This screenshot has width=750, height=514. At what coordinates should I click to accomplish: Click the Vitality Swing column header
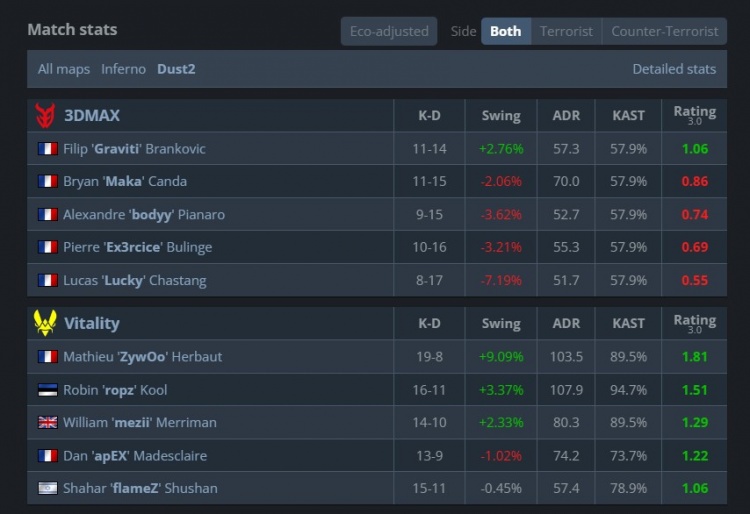[500, 323]
